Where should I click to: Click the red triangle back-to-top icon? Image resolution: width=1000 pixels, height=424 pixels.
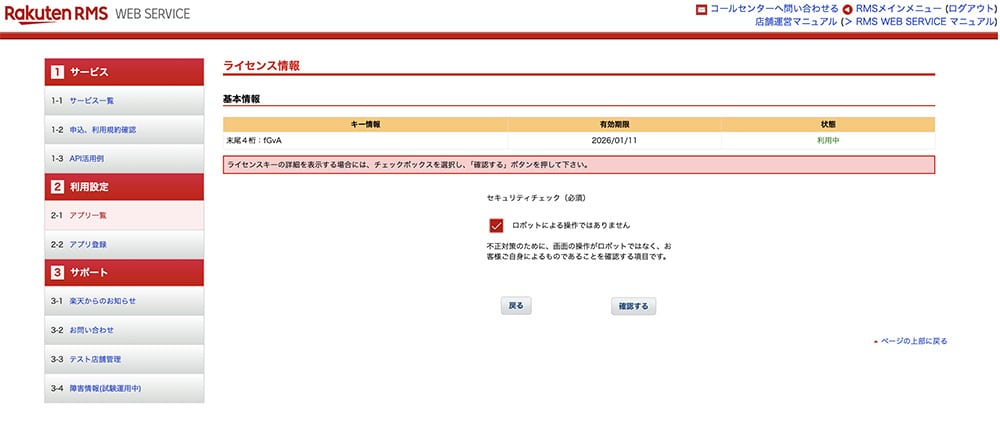pyautogui.click(x=875, y=342)
